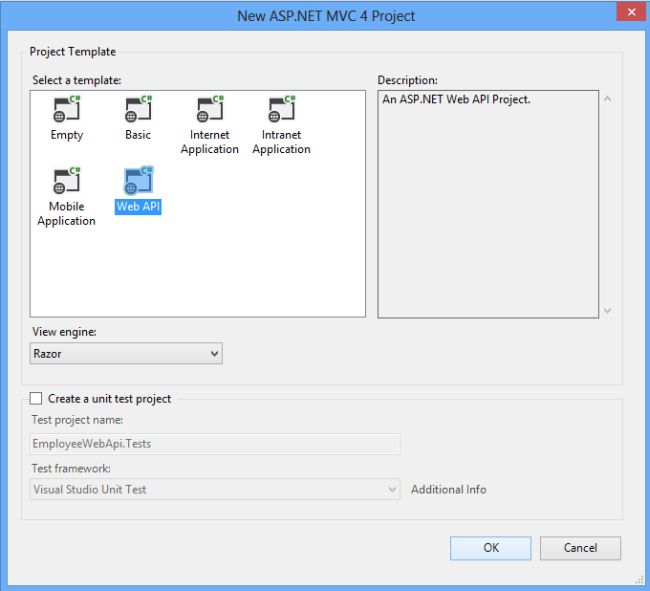Enable Create a unit test project checkbox
The width and height of the screenshot is (650, 591).
click(36, 398)
